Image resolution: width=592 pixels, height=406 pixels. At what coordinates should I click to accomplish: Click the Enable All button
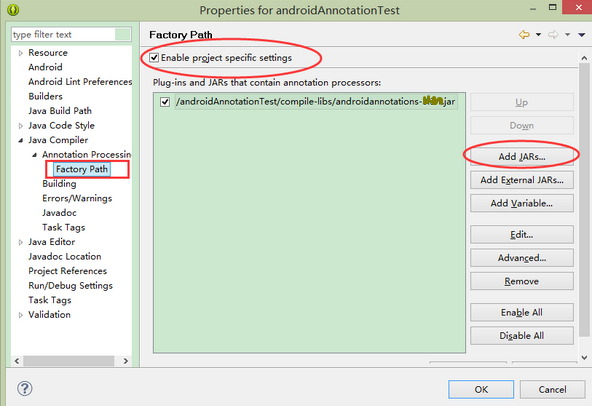point(522,313)
